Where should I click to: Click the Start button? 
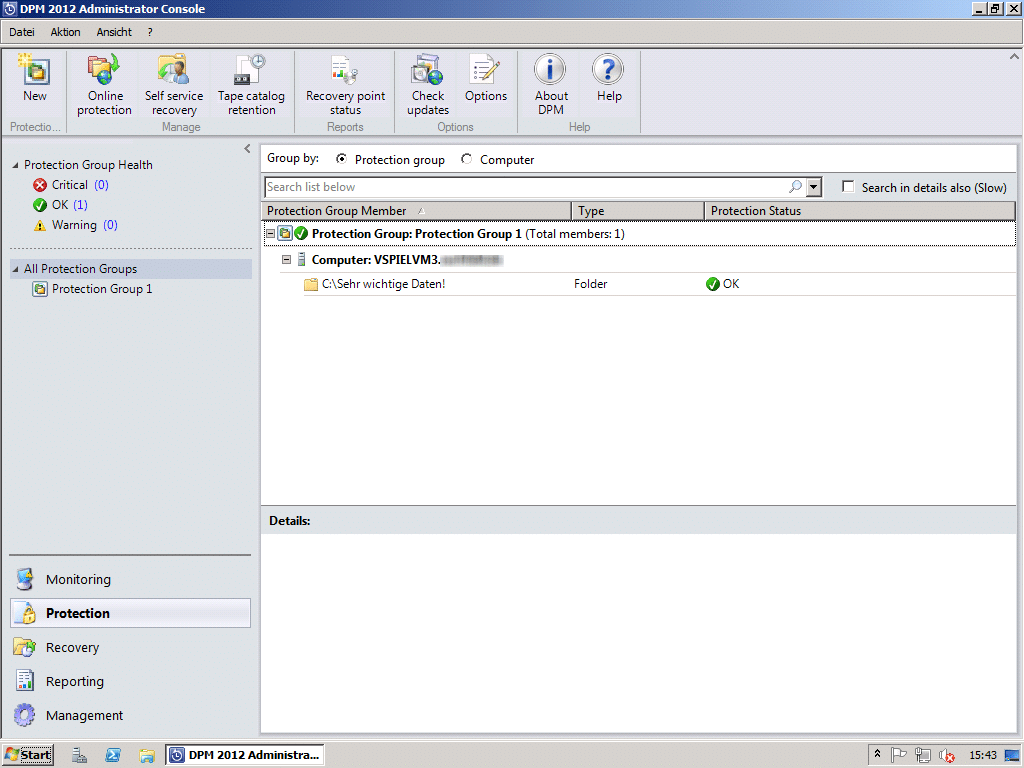27,755
